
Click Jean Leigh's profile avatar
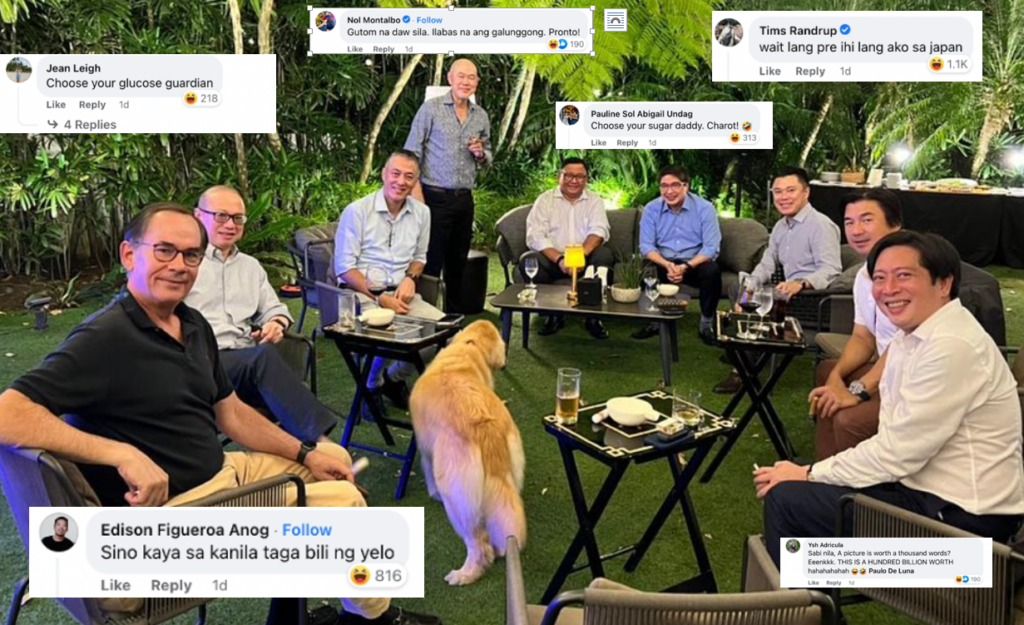pos(18,70)
